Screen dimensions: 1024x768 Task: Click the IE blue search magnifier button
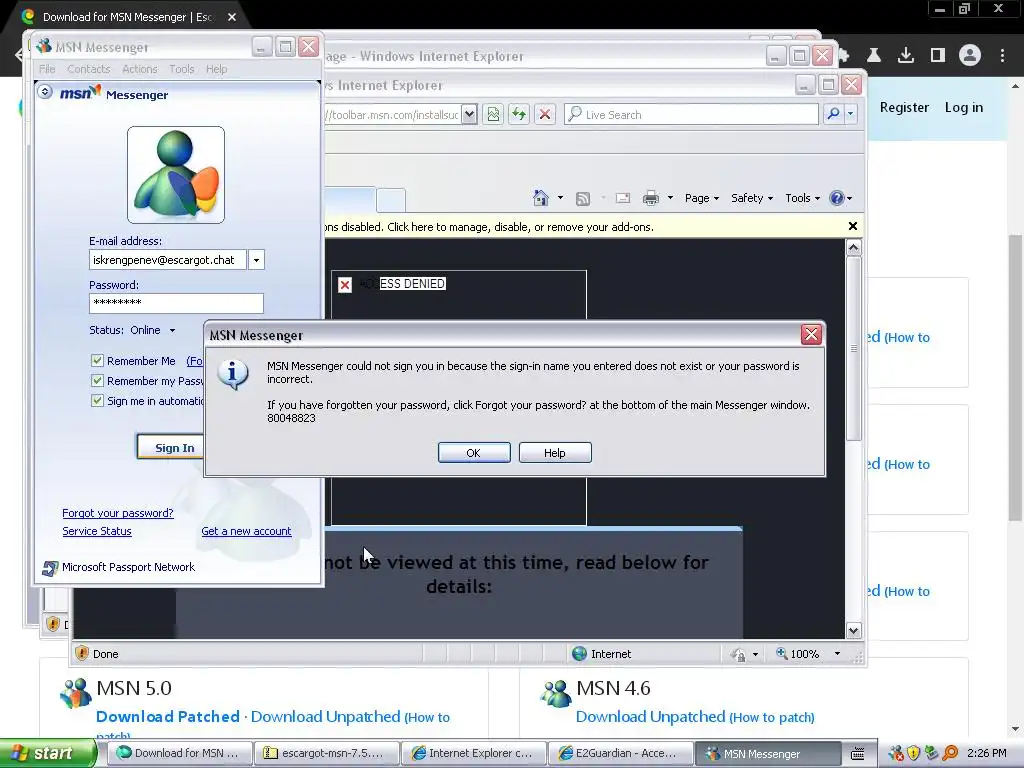coord(833,114)
